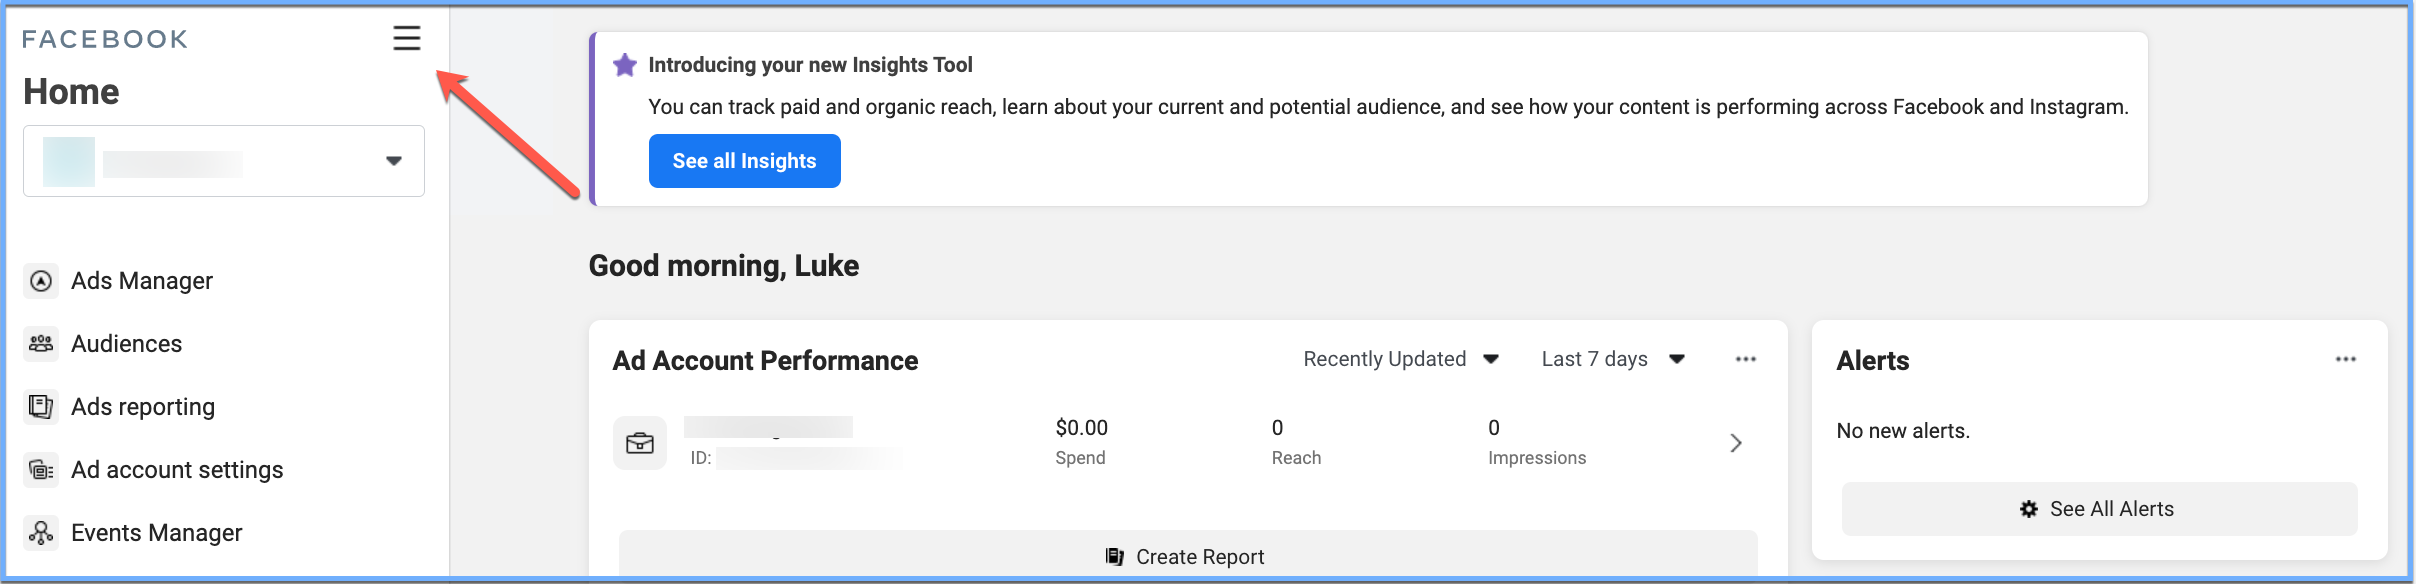2416x584 pixels.
Task: Open the hamburger menu icon beside FACEBOOK
Action: point(406,38)
